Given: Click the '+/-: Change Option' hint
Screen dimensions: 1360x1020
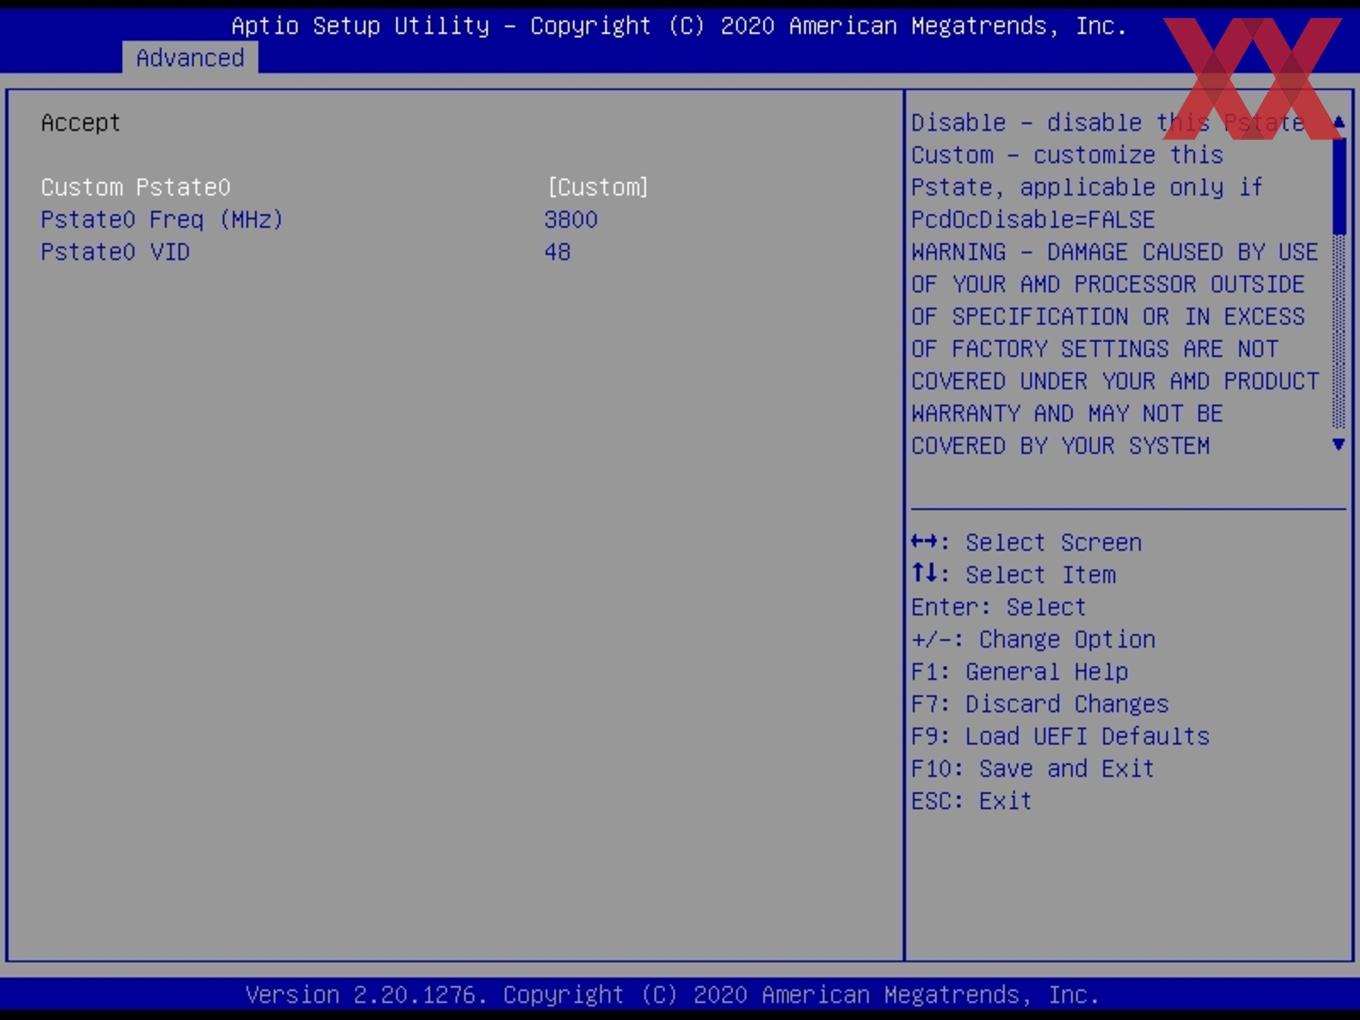Looking at the screenshot, I should pyautogui.click(x=1033, y=640).
